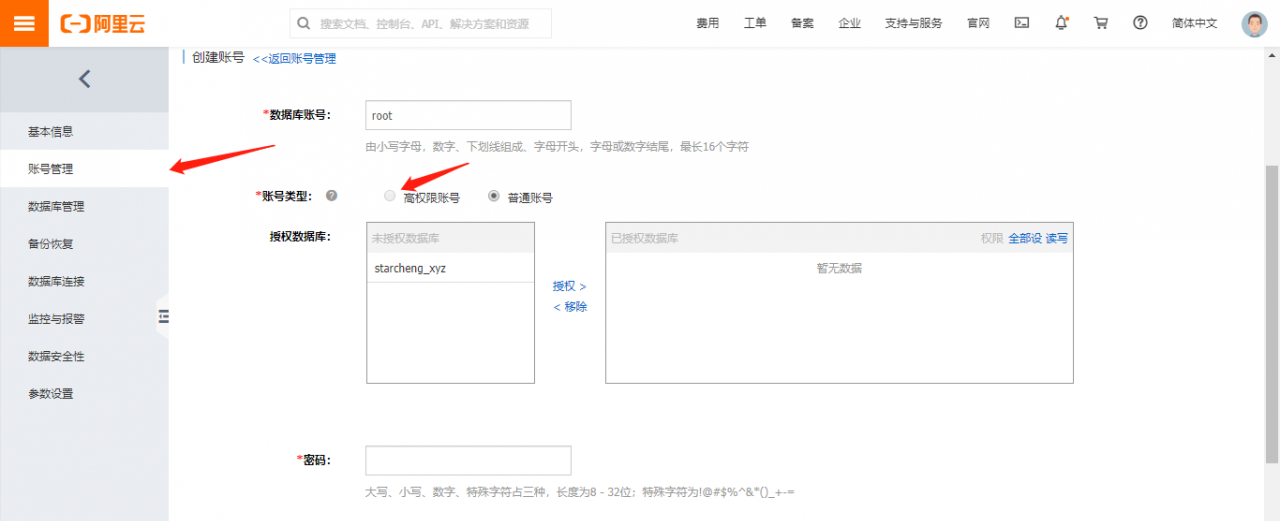Image resolution: width=1280 pixels, height=521 pixels.
Task: Open the 简体中文 language selector
Action: point(1194,23)
